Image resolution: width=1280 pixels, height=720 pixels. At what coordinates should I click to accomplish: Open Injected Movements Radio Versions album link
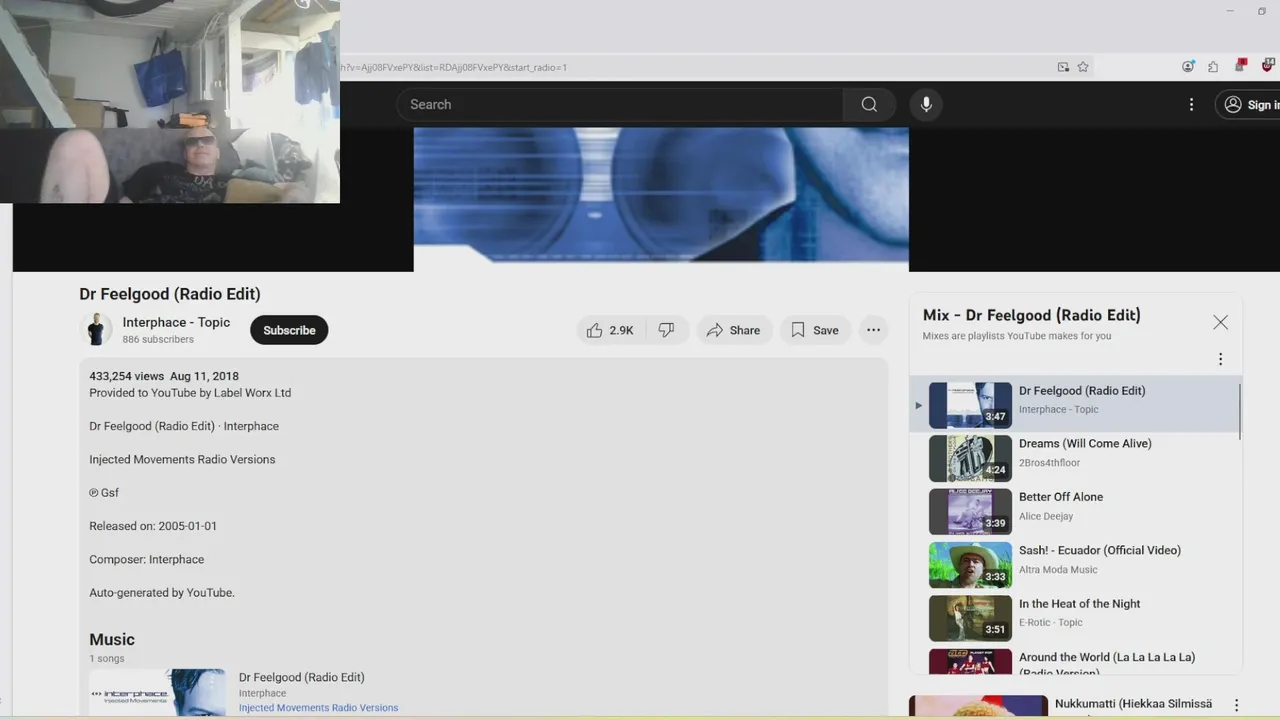[x=318, y=708]
